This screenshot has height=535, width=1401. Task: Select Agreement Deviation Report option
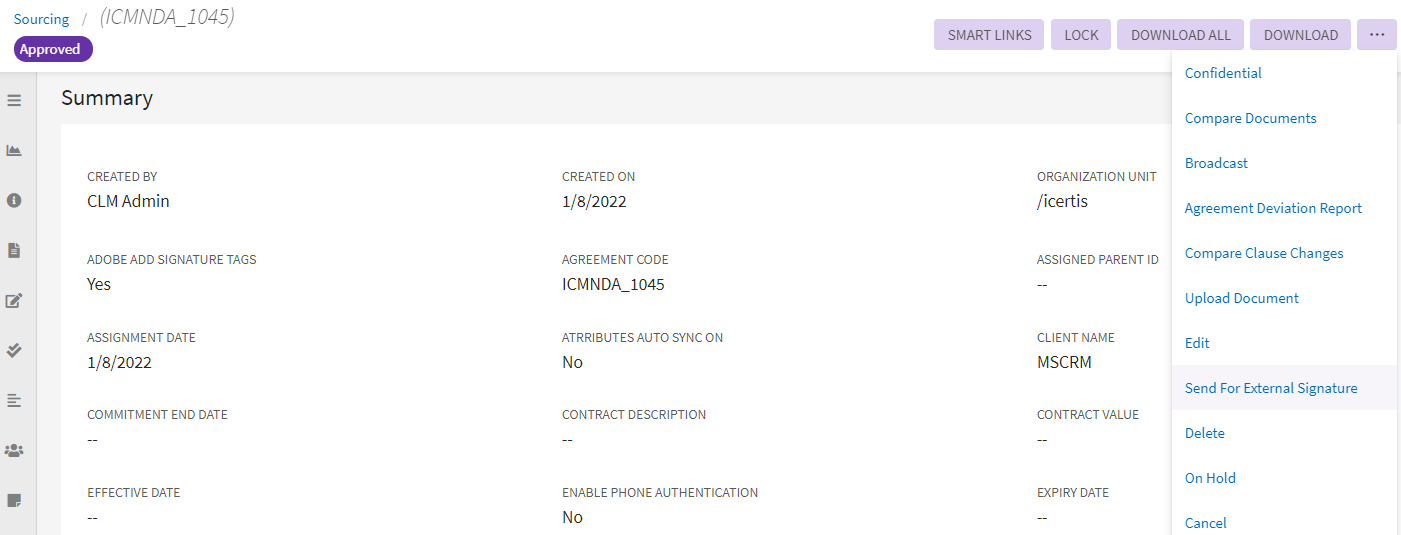[x=1273, y=208]
